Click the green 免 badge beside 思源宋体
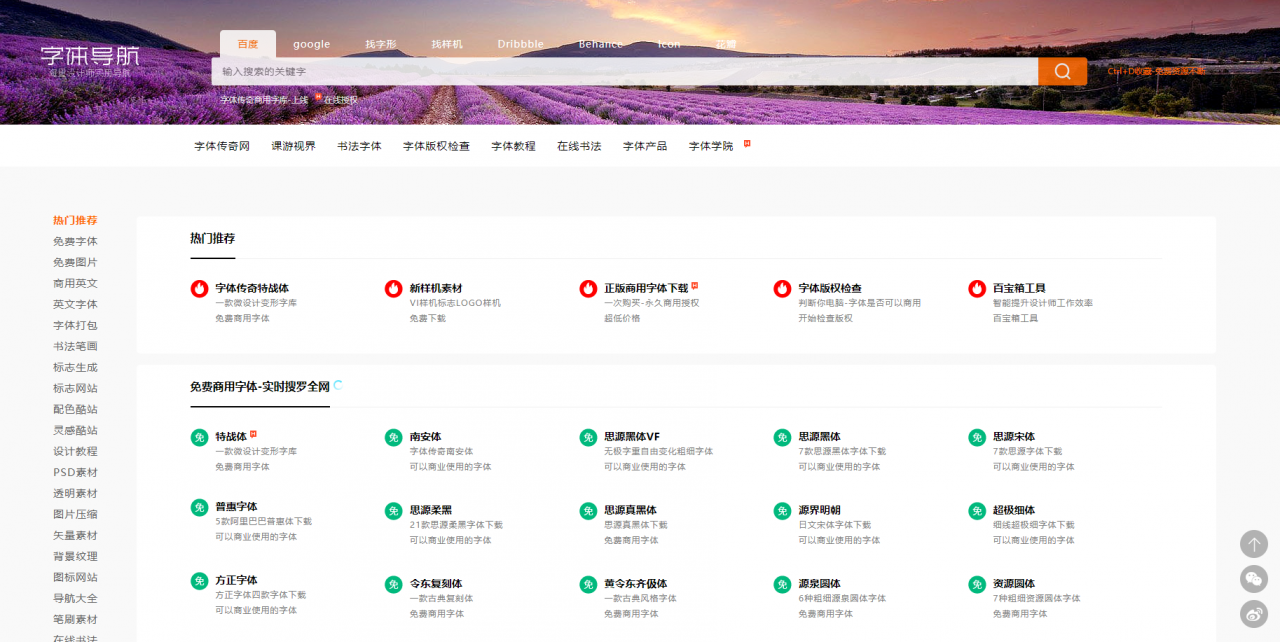The image size is (1280, 642). [x=978, y=437]
